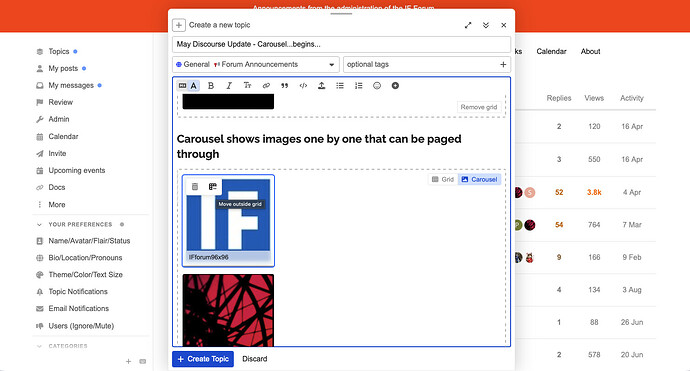
Task: Open About tab in top navigation
Action: (x=590, y=51)
